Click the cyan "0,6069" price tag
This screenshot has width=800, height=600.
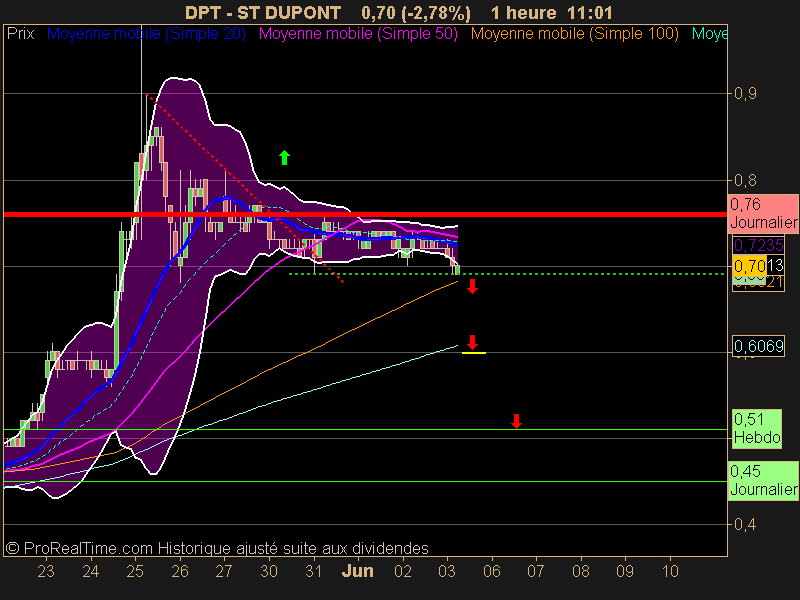pos(758,346)
